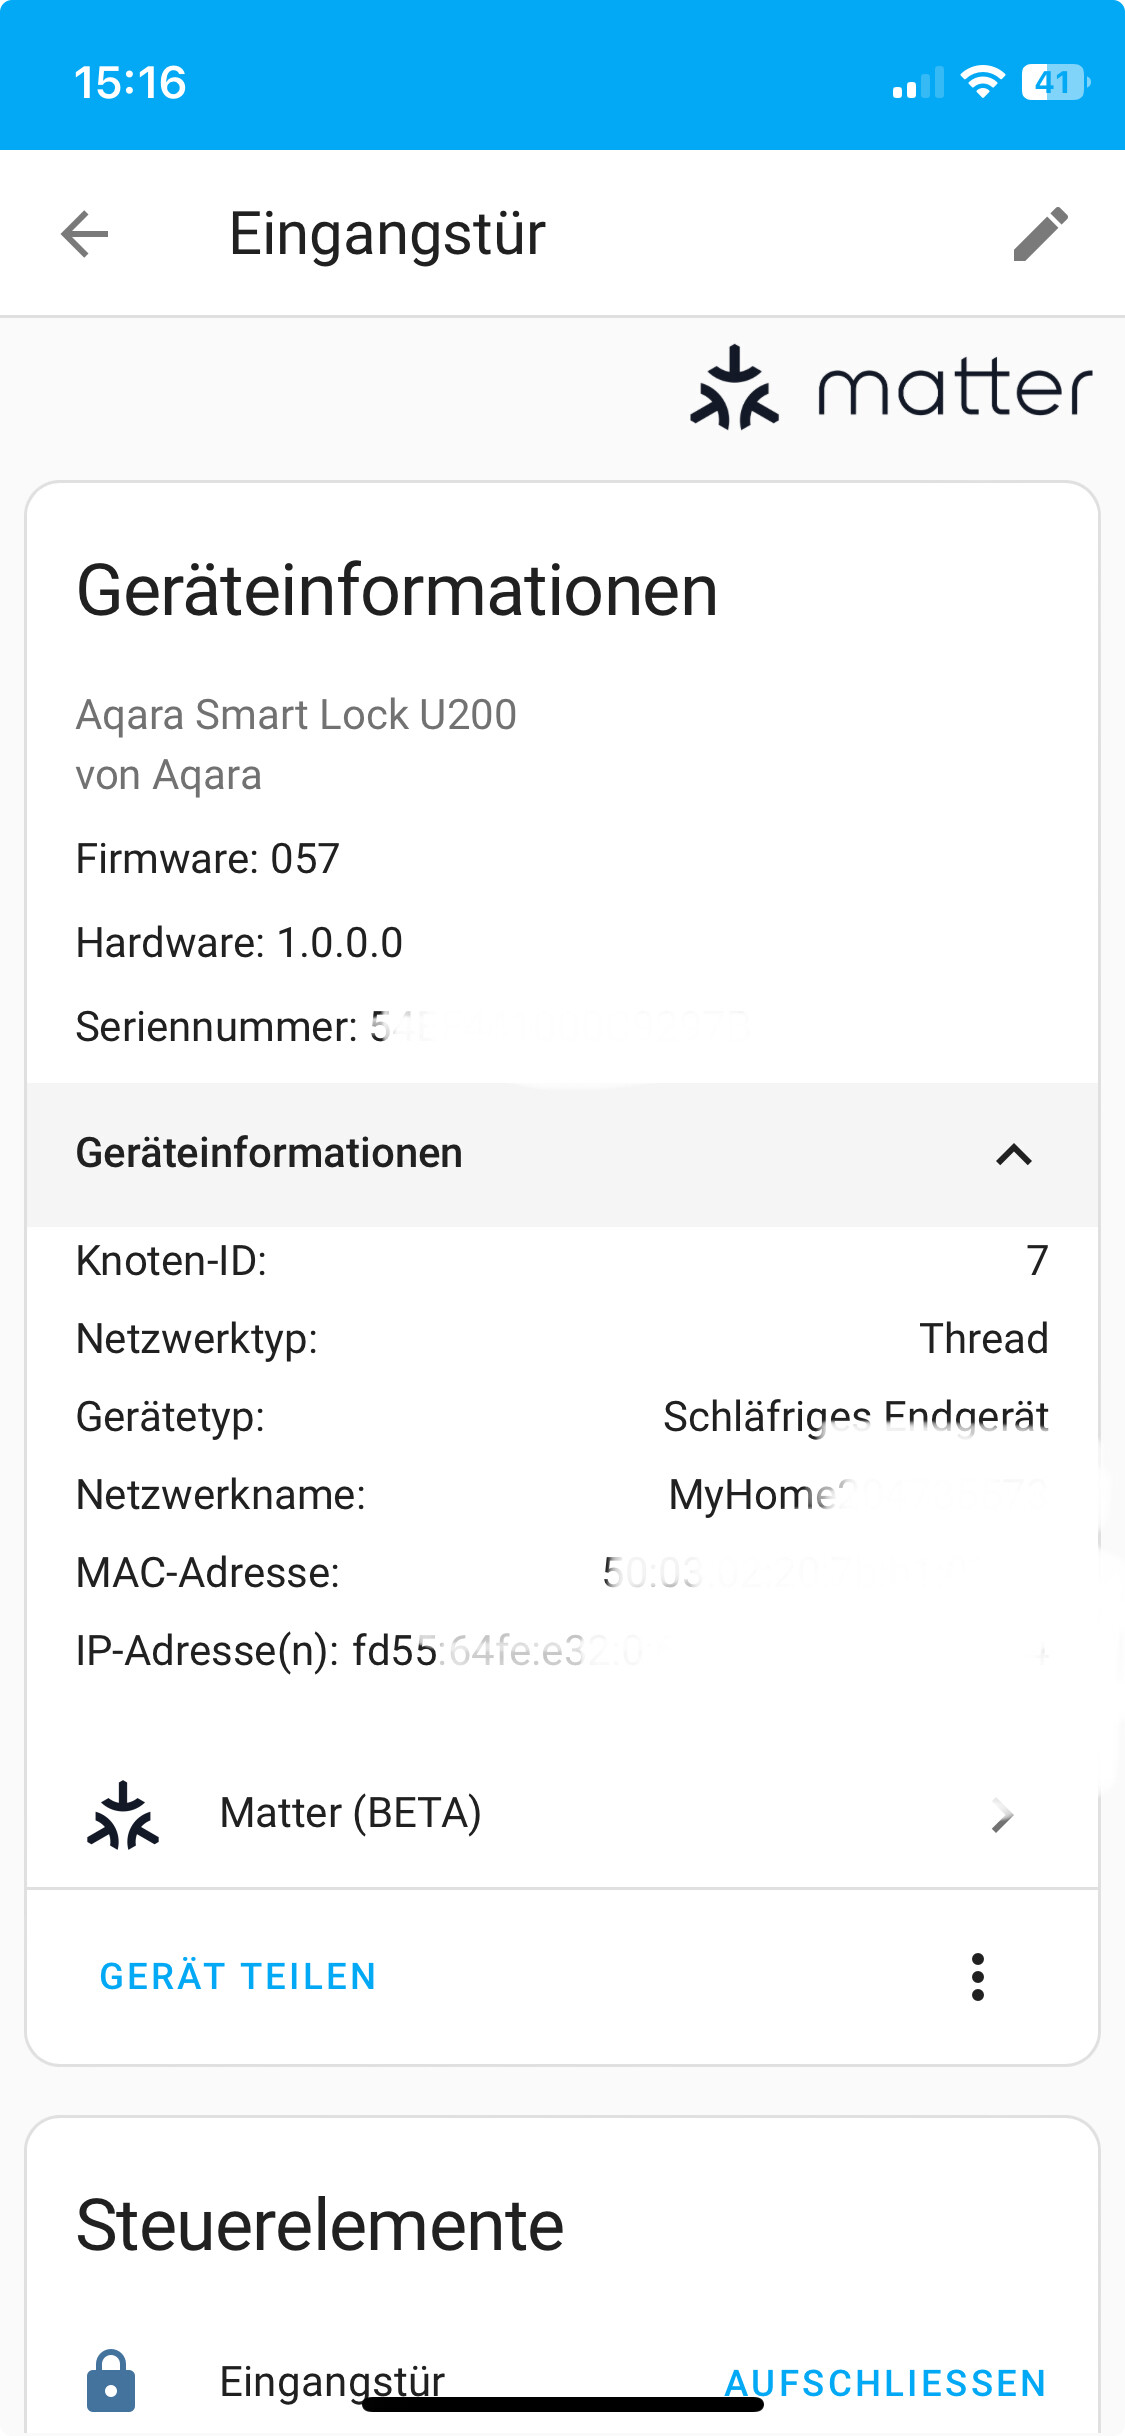Collapse the Geräteinformationen section chevron
The height and width of the screenshot is (2436, 1125).
point(1013,1154)
